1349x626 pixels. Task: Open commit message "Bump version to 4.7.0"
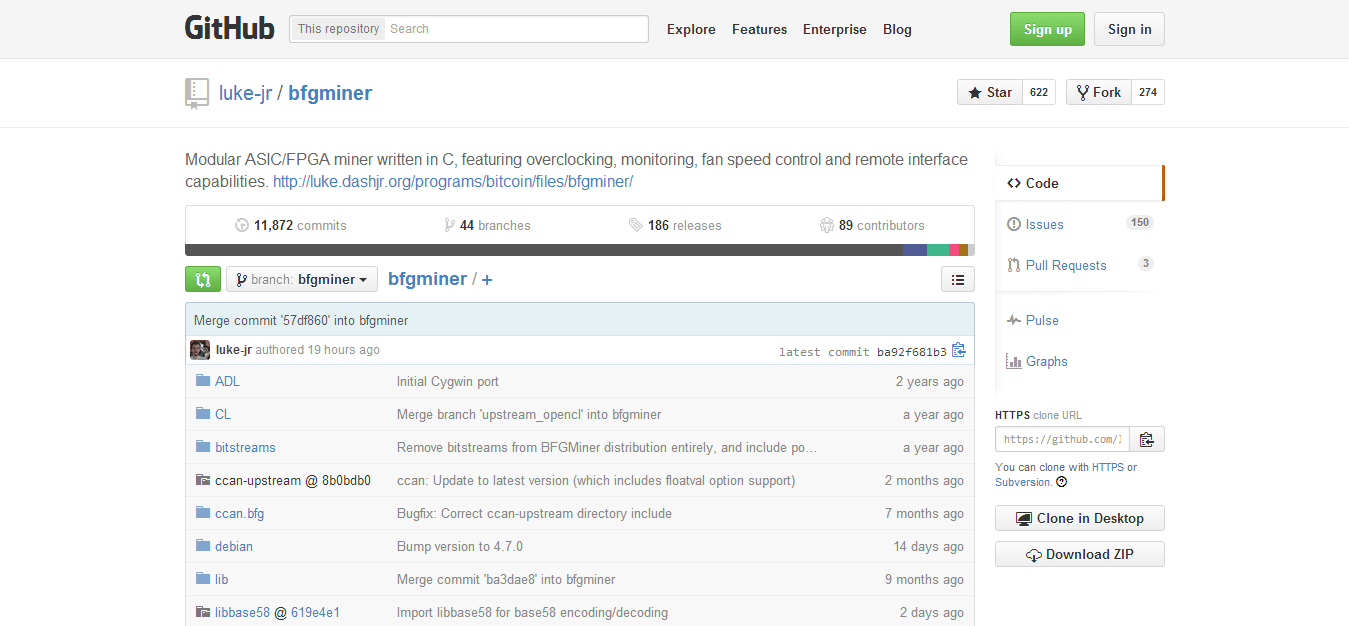460,546
